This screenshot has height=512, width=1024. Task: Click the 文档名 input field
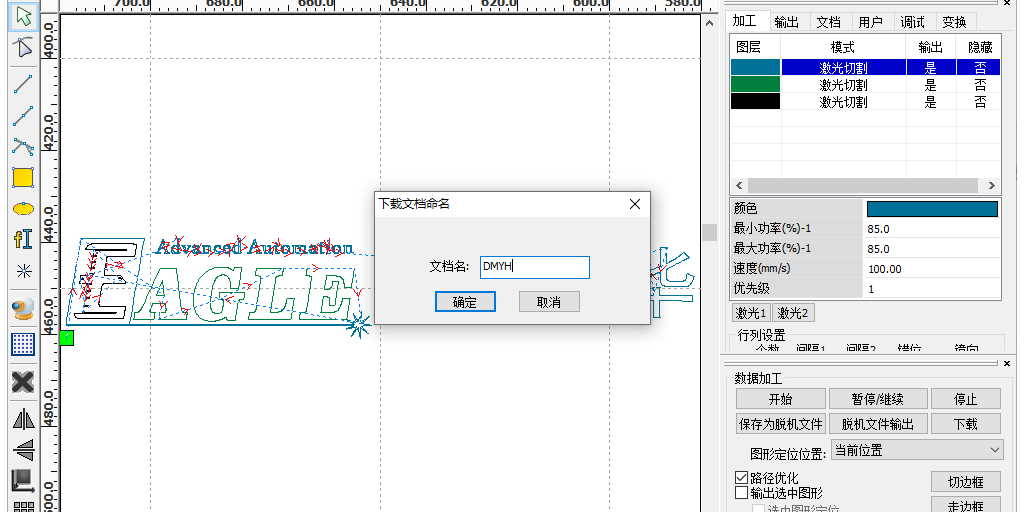[535, 267]
